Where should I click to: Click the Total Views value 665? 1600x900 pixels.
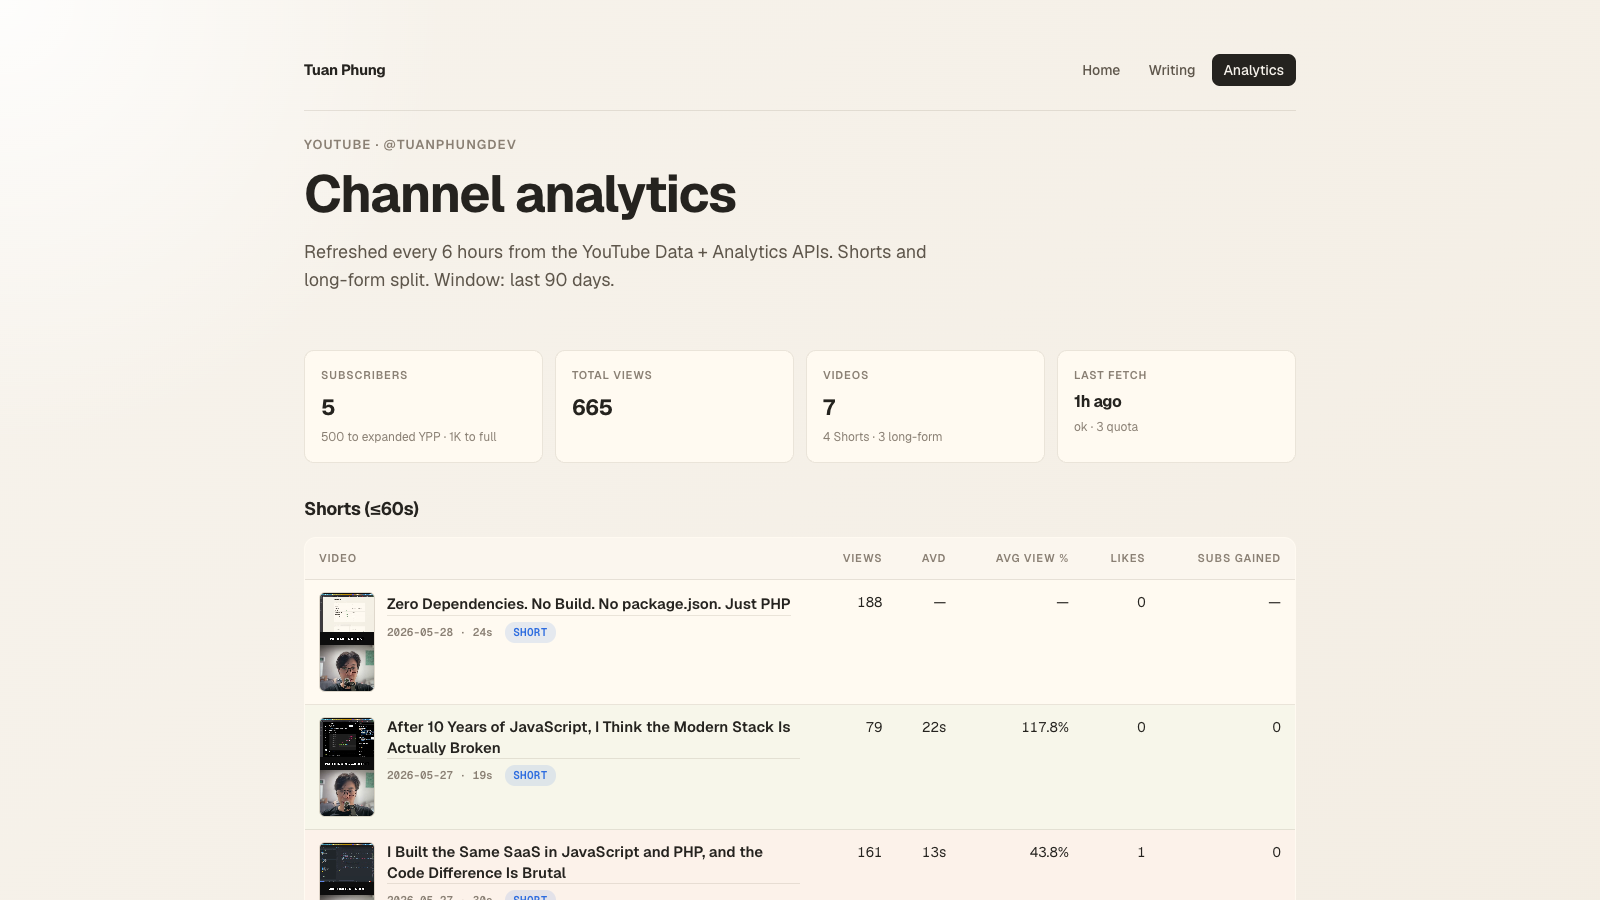[x=592, y=407]
